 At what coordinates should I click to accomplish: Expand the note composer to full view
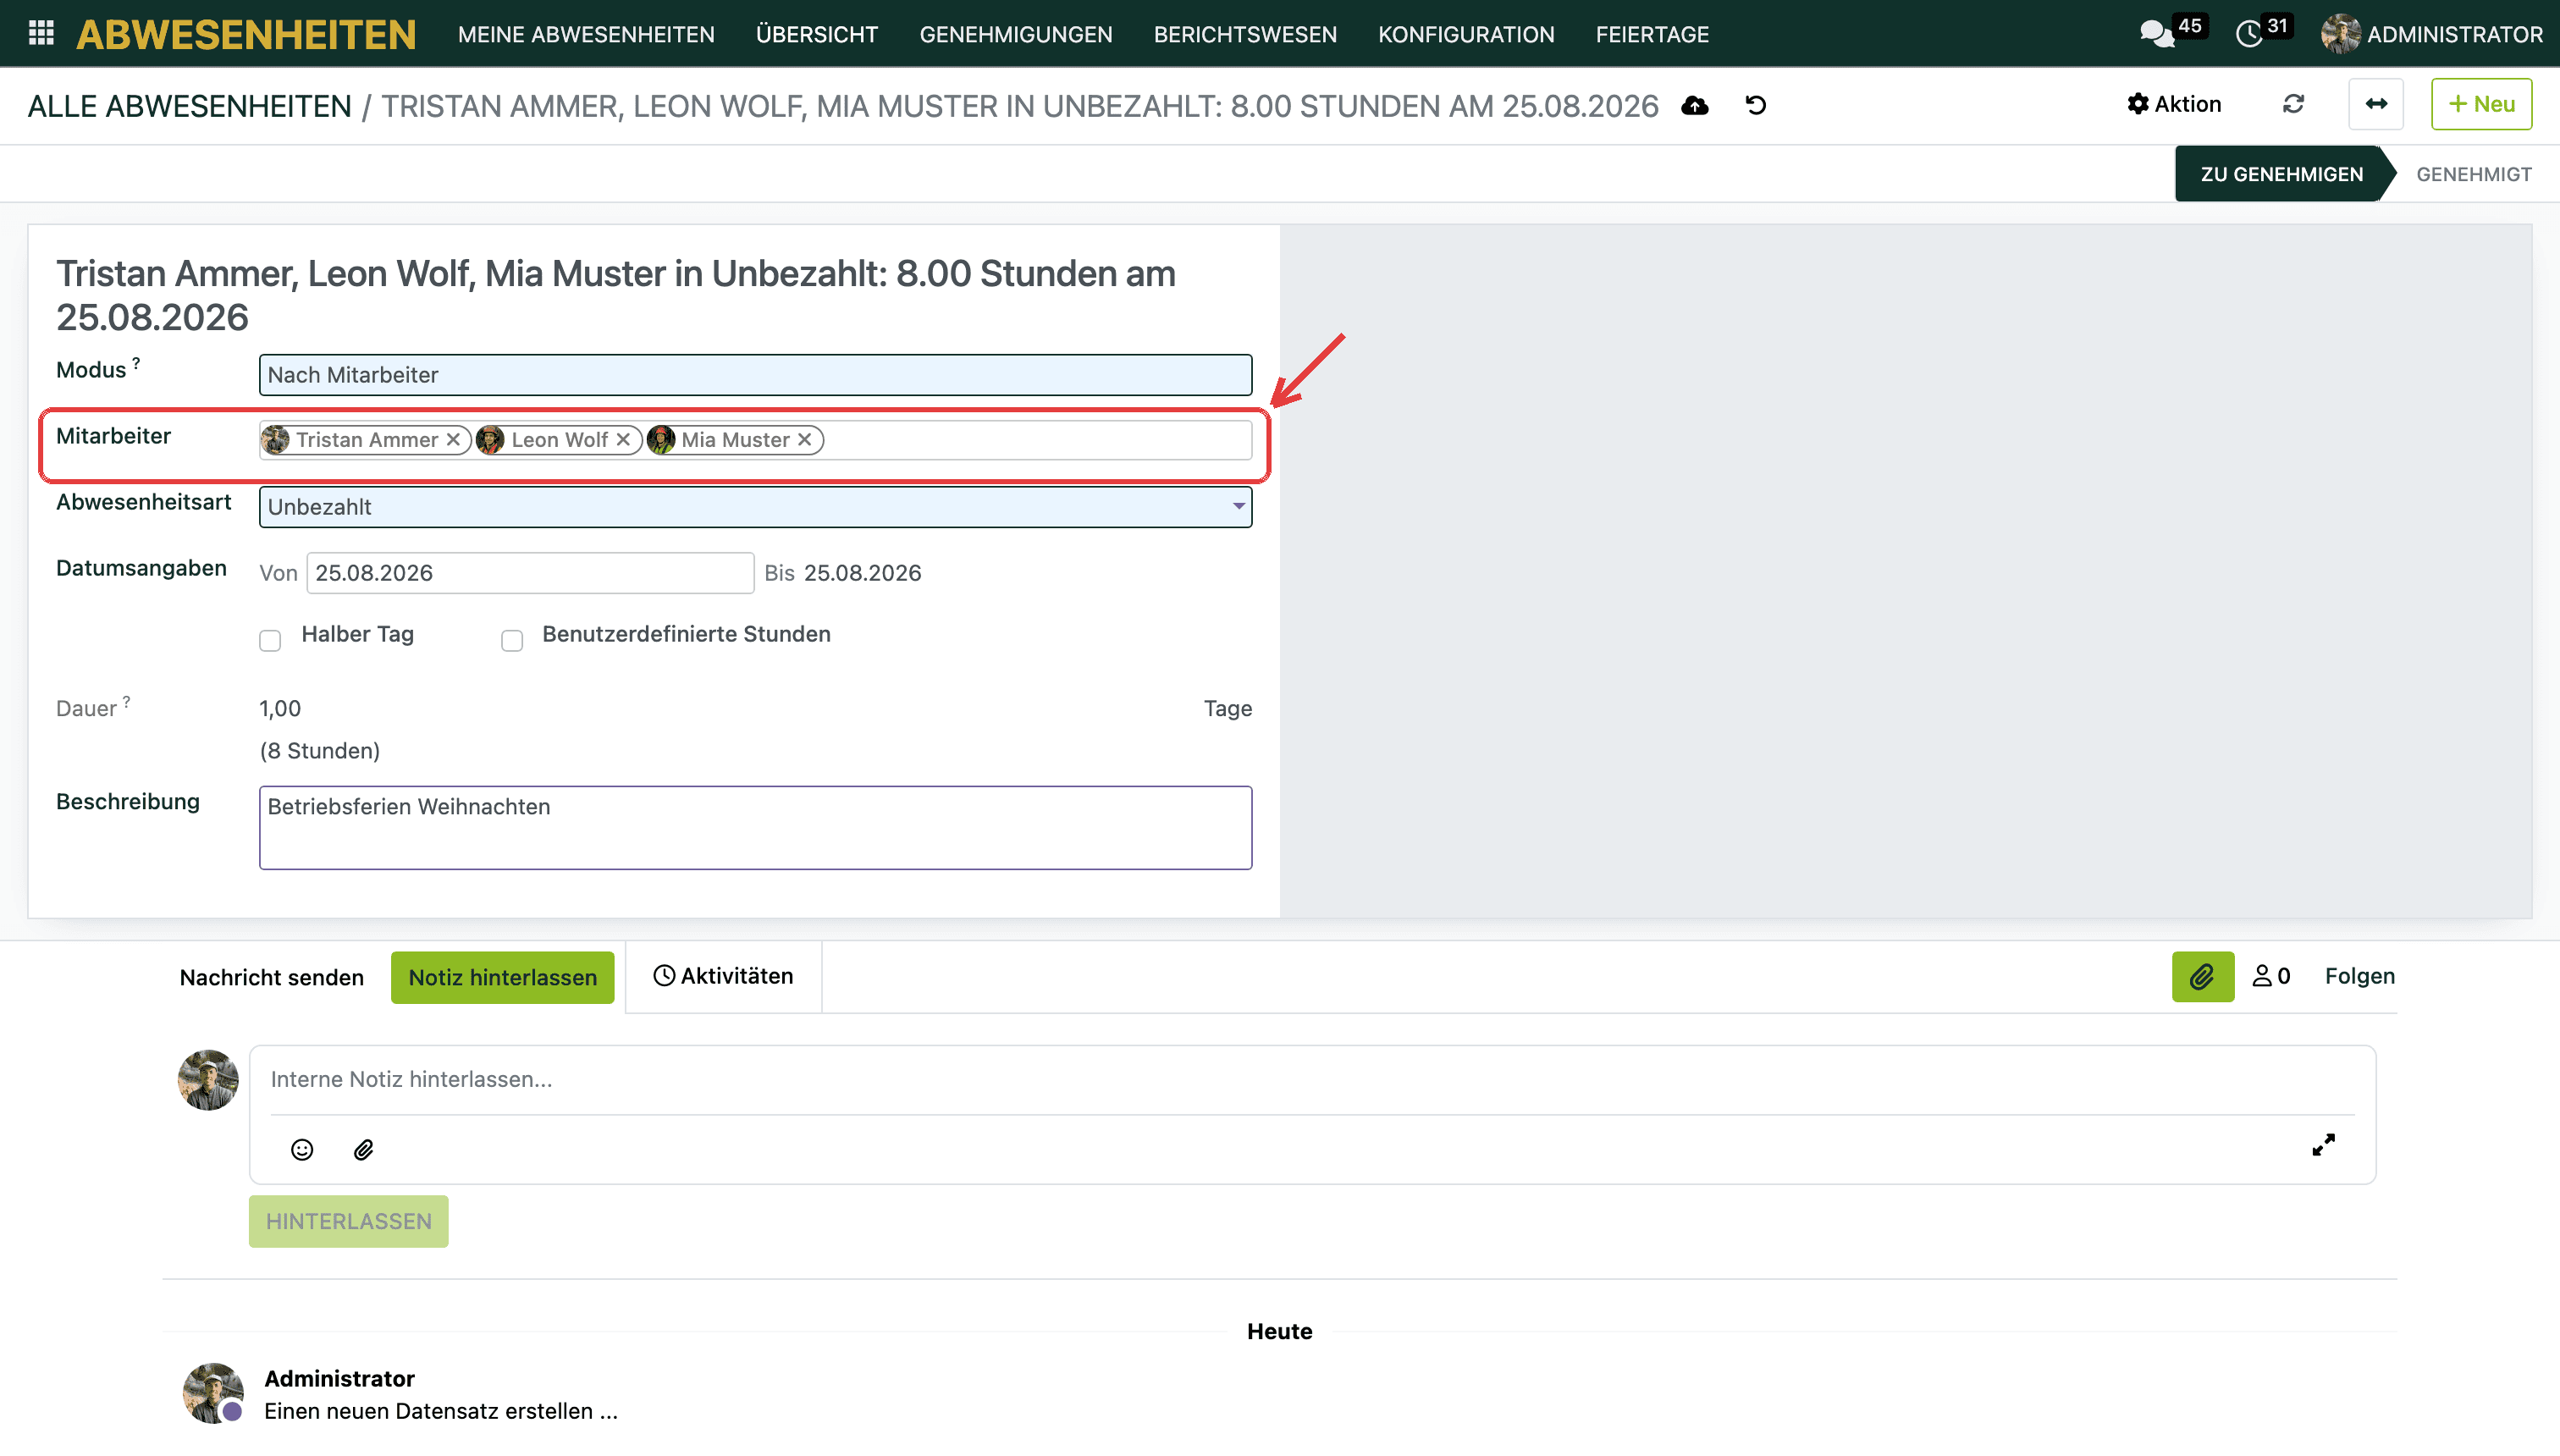coord(2323,1145)
